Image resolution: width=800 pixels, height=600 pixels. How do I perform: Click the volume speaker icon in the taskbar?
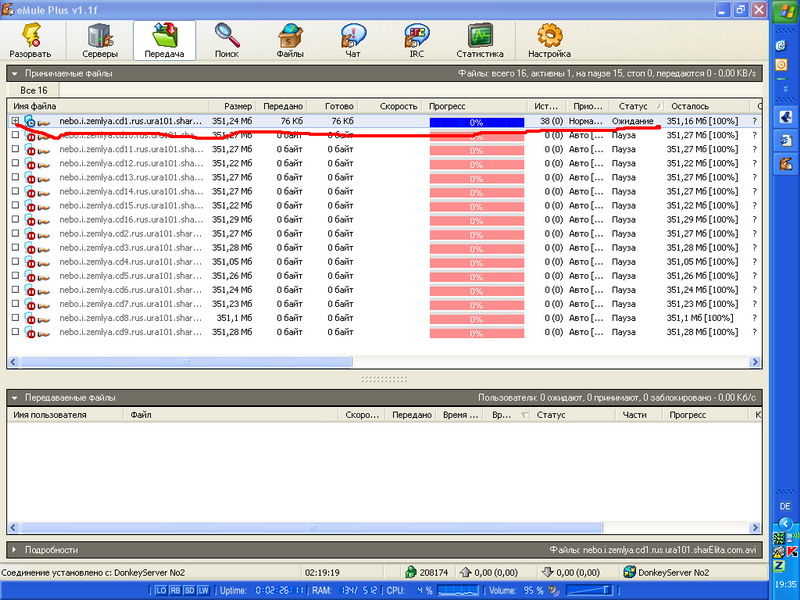pyautogui.click(x=554, y=590)
